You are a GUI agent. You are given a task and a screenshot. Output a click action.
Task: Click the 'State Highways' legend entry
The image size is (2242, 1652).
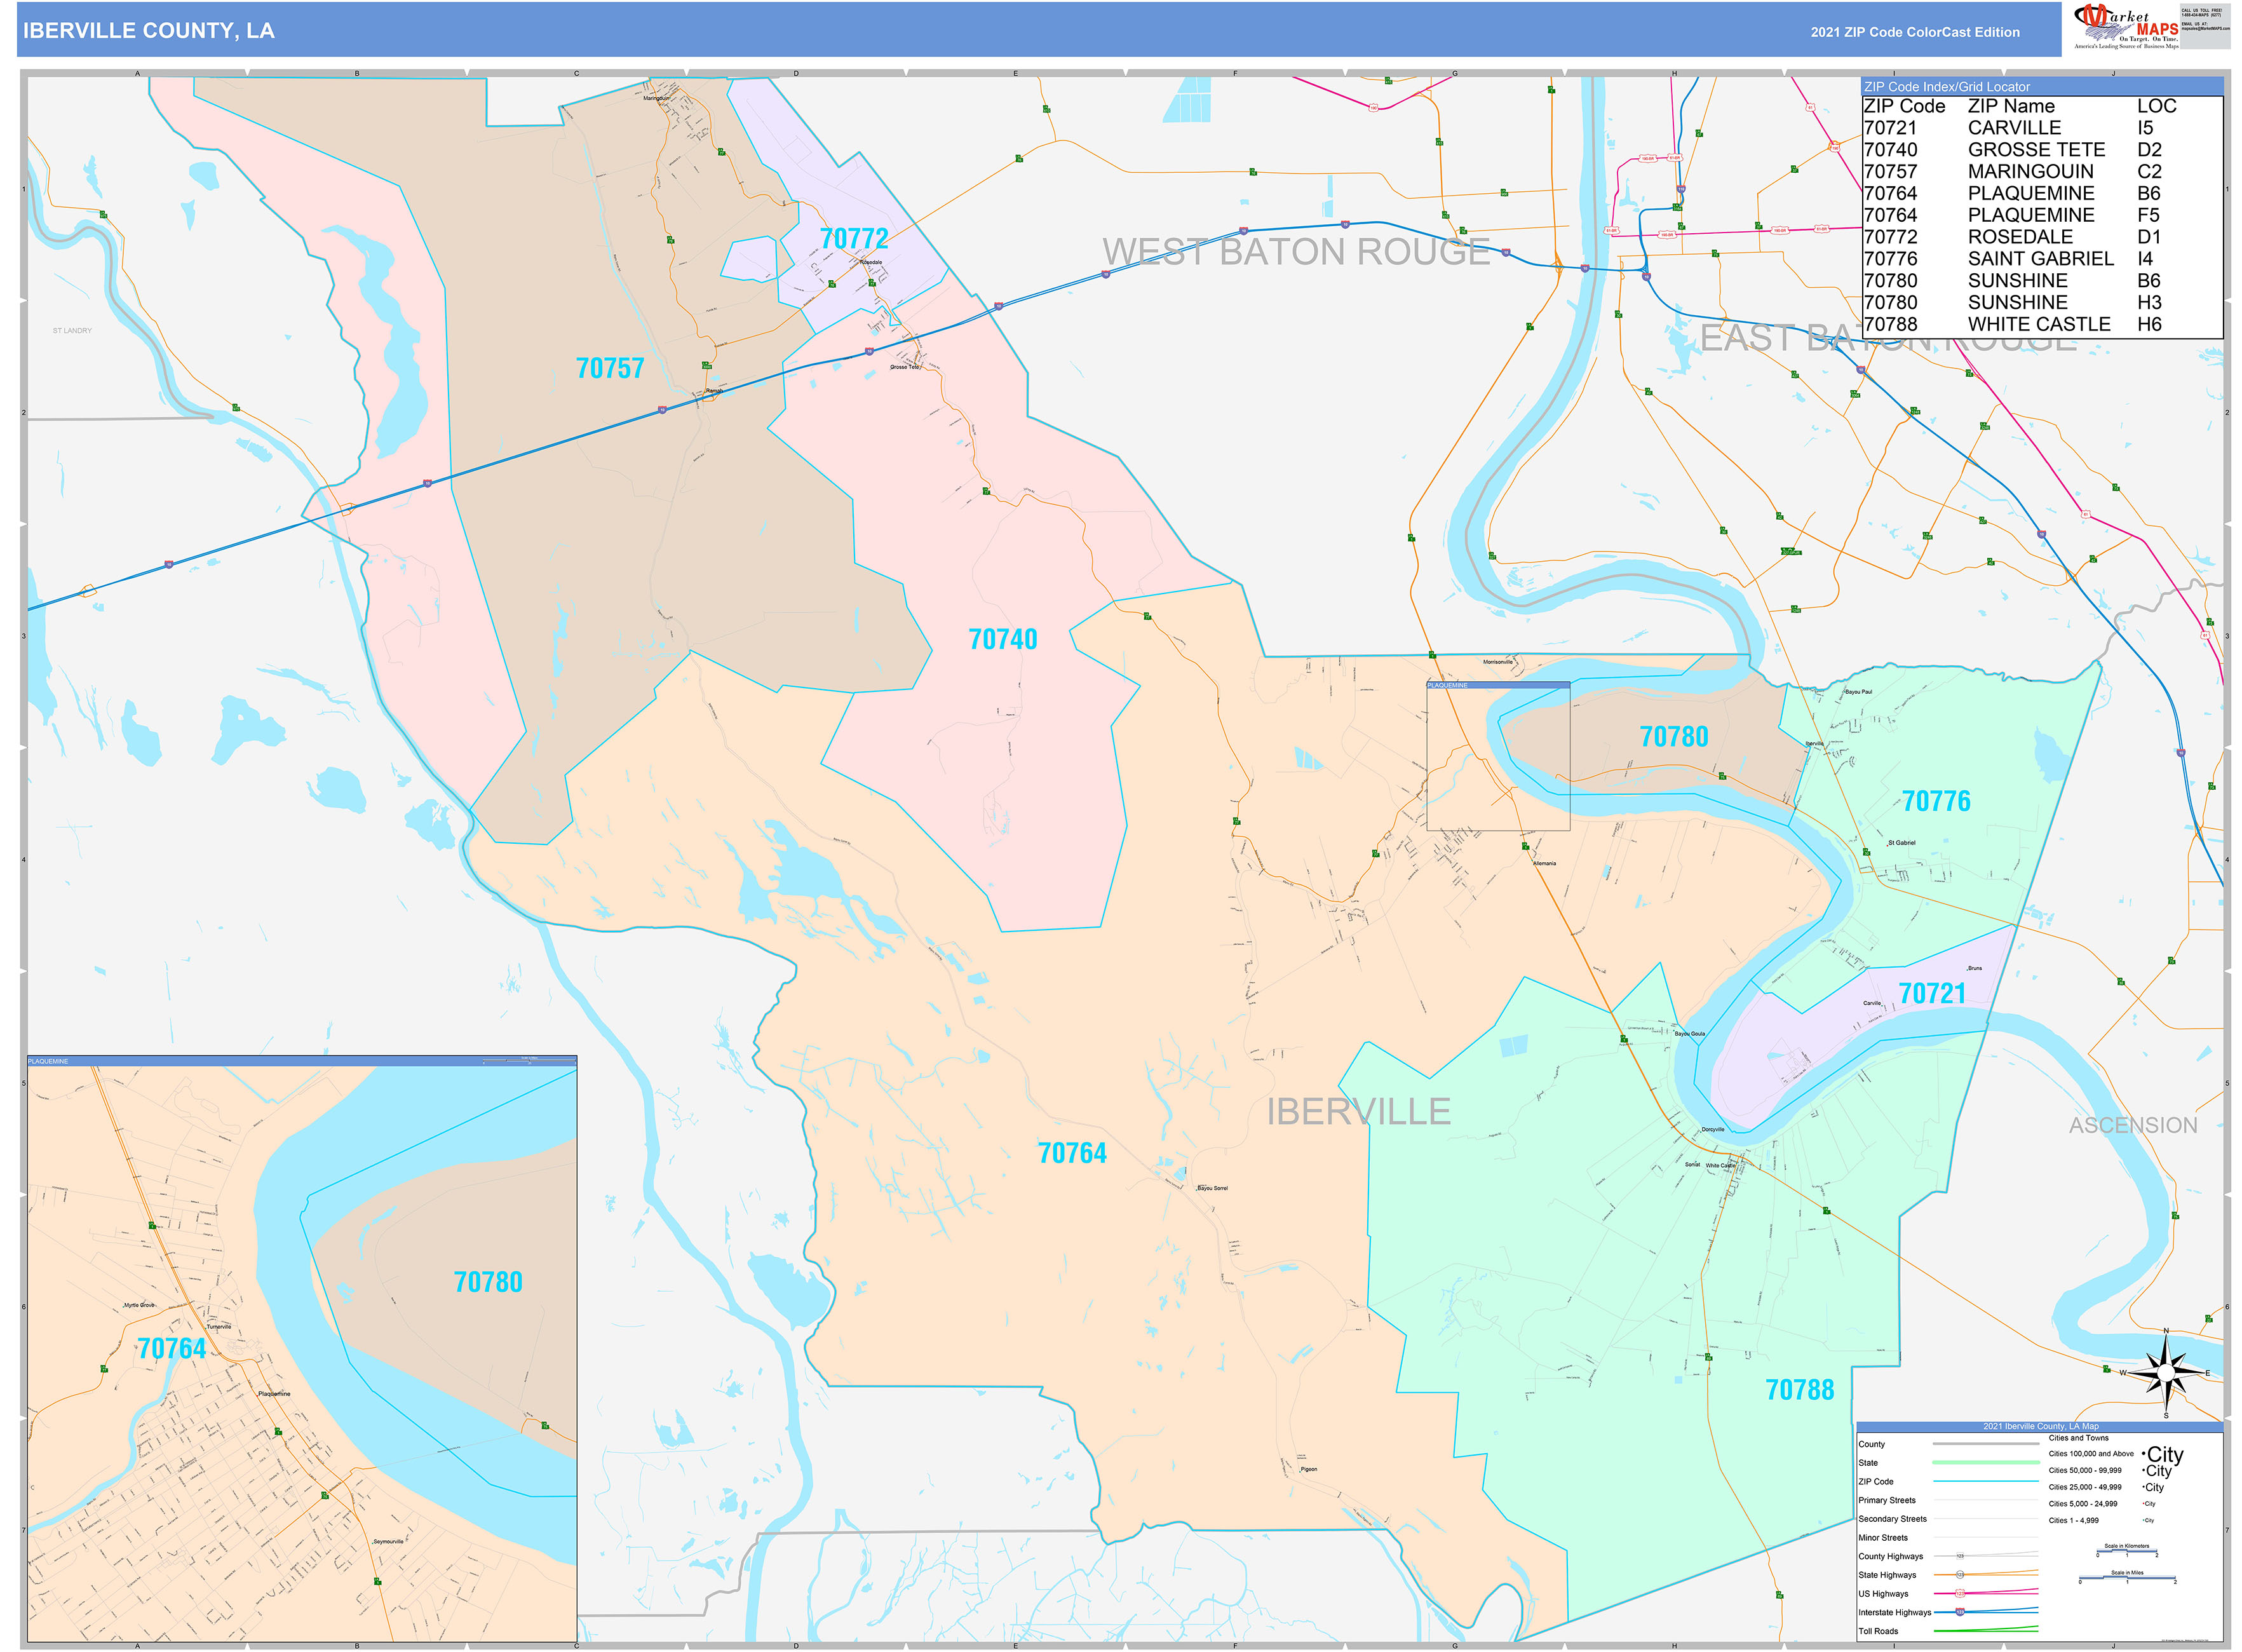coord(1887,1575)
